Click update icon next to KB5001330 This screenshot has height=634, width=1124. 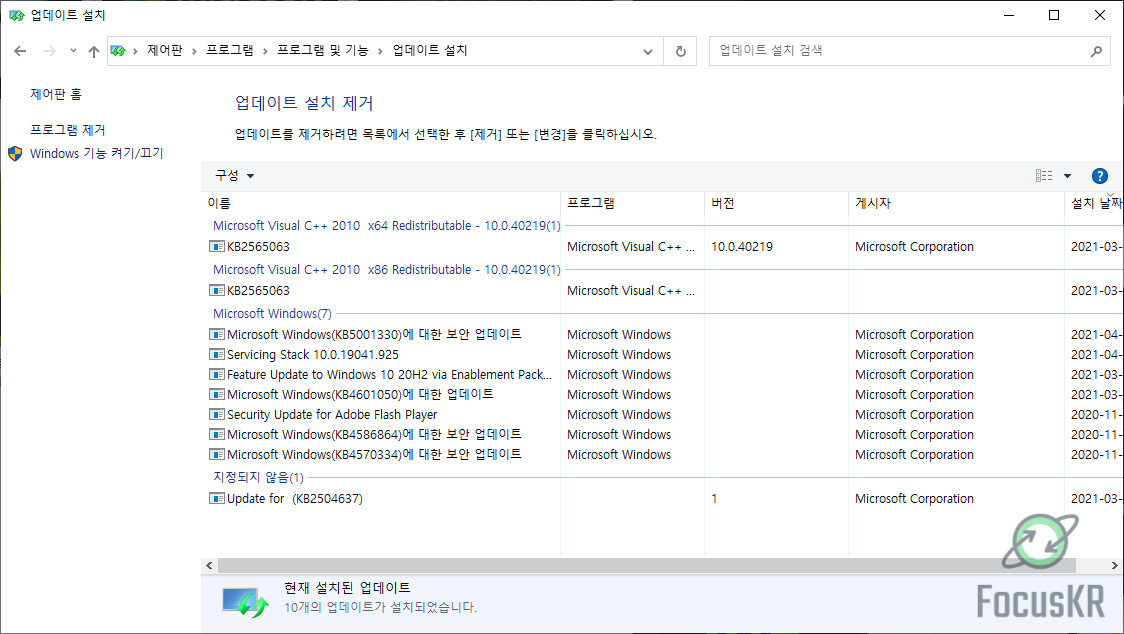click(x=216, y=334)
